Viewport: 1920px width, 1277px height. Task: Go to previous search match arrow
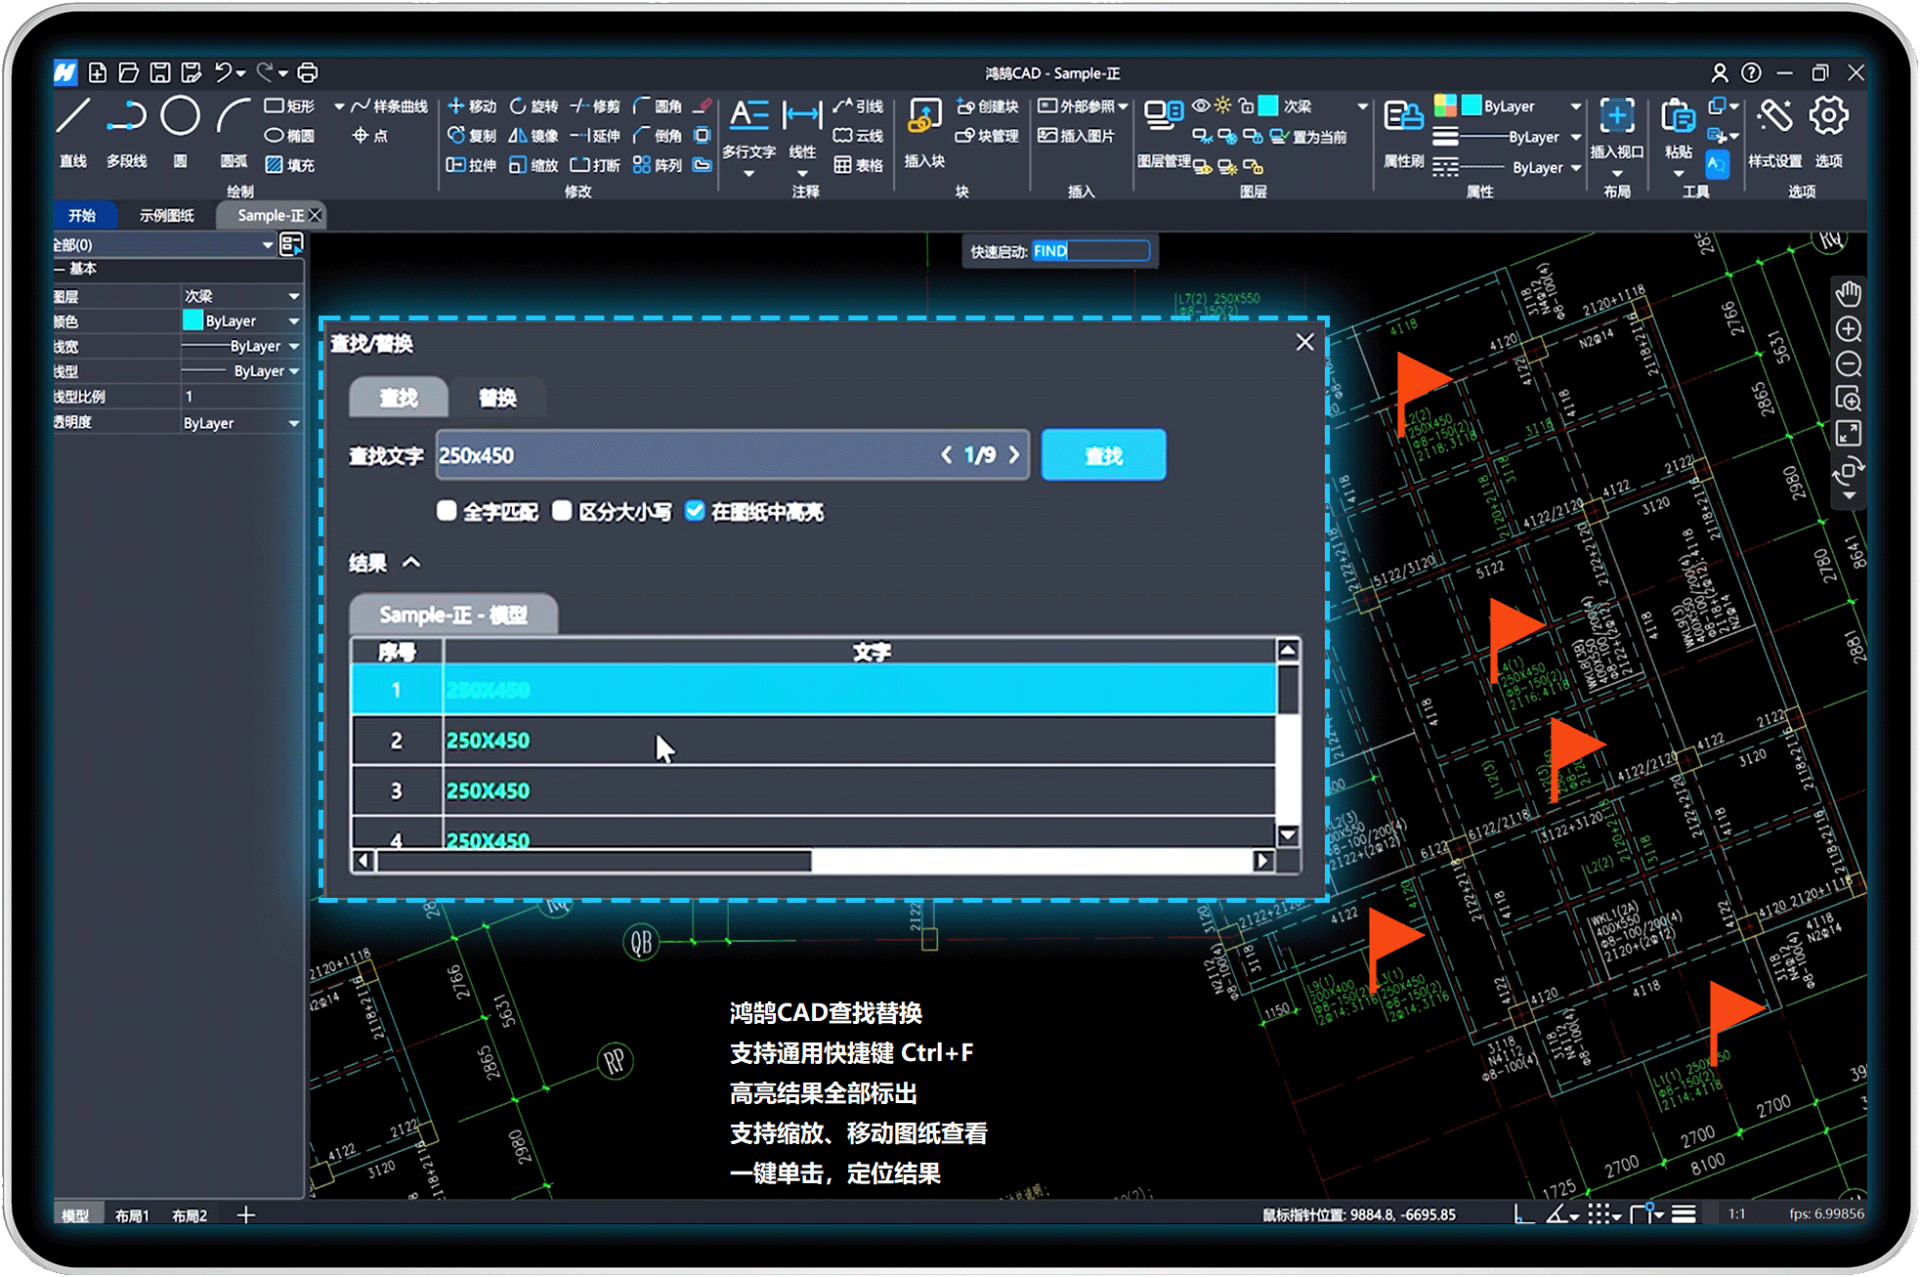click(x=946, y=455)
